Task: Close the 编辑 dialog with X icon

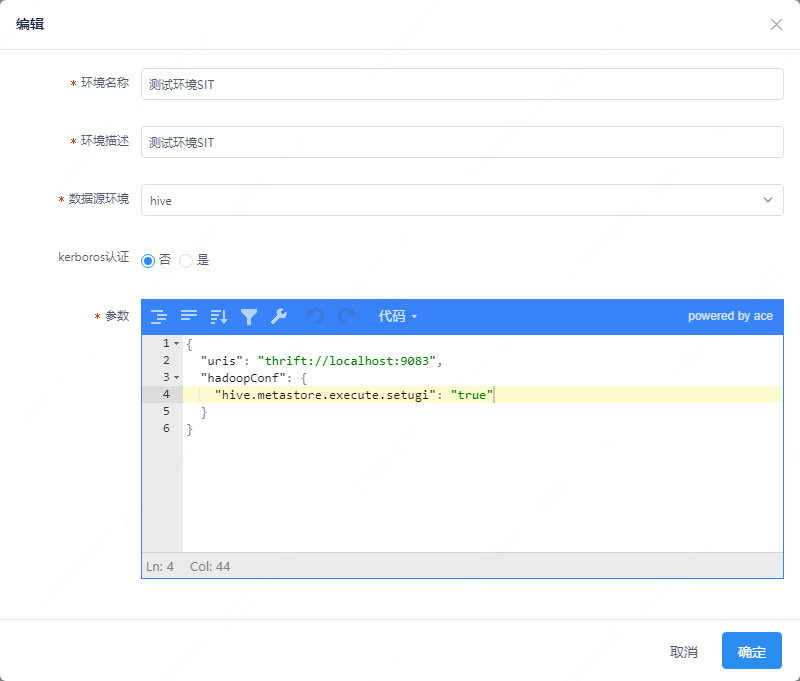Action: pos(776,24)
